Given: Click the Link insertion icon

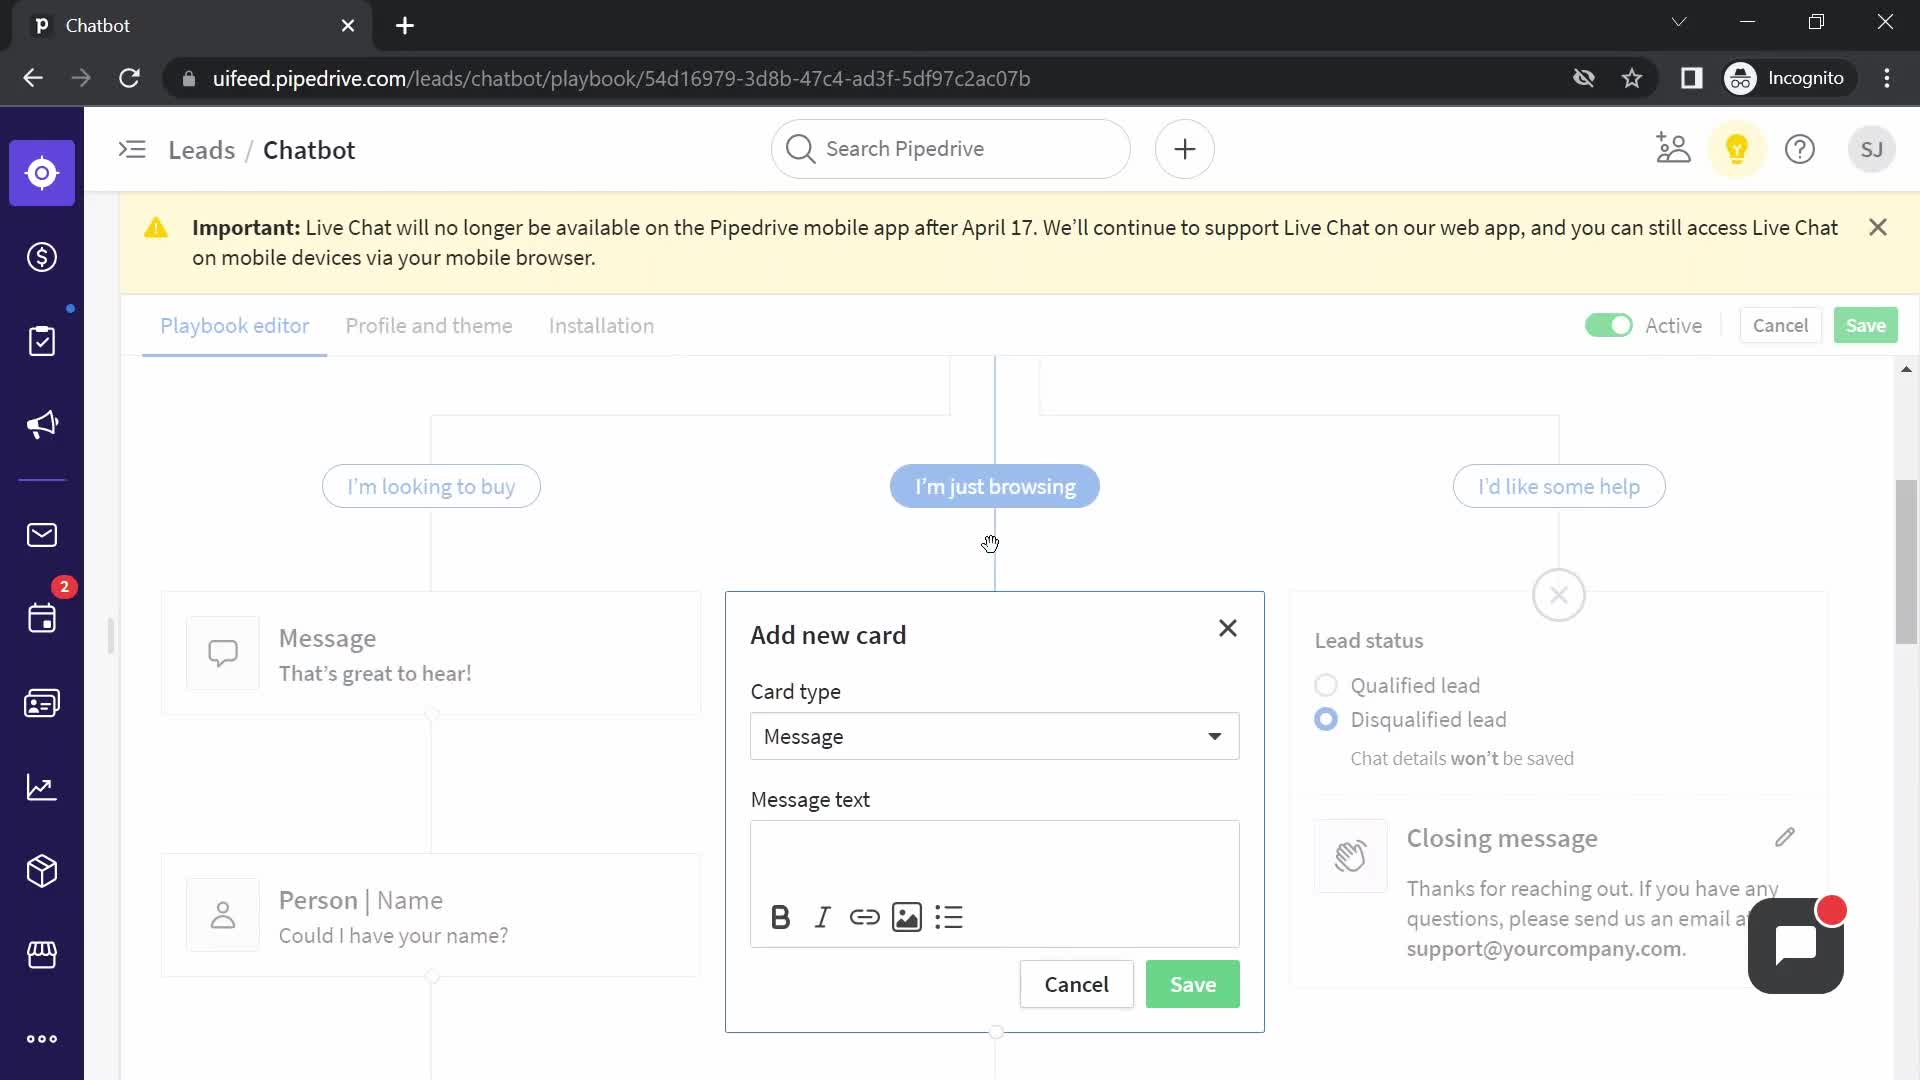Looking at the screenshot, I should [x=865, y=916].
